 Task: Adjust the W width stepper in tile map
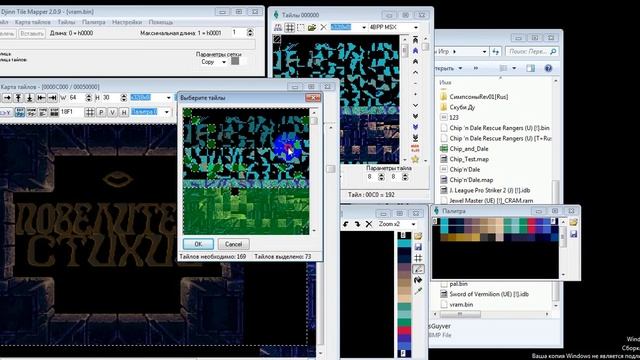(89, 98)
